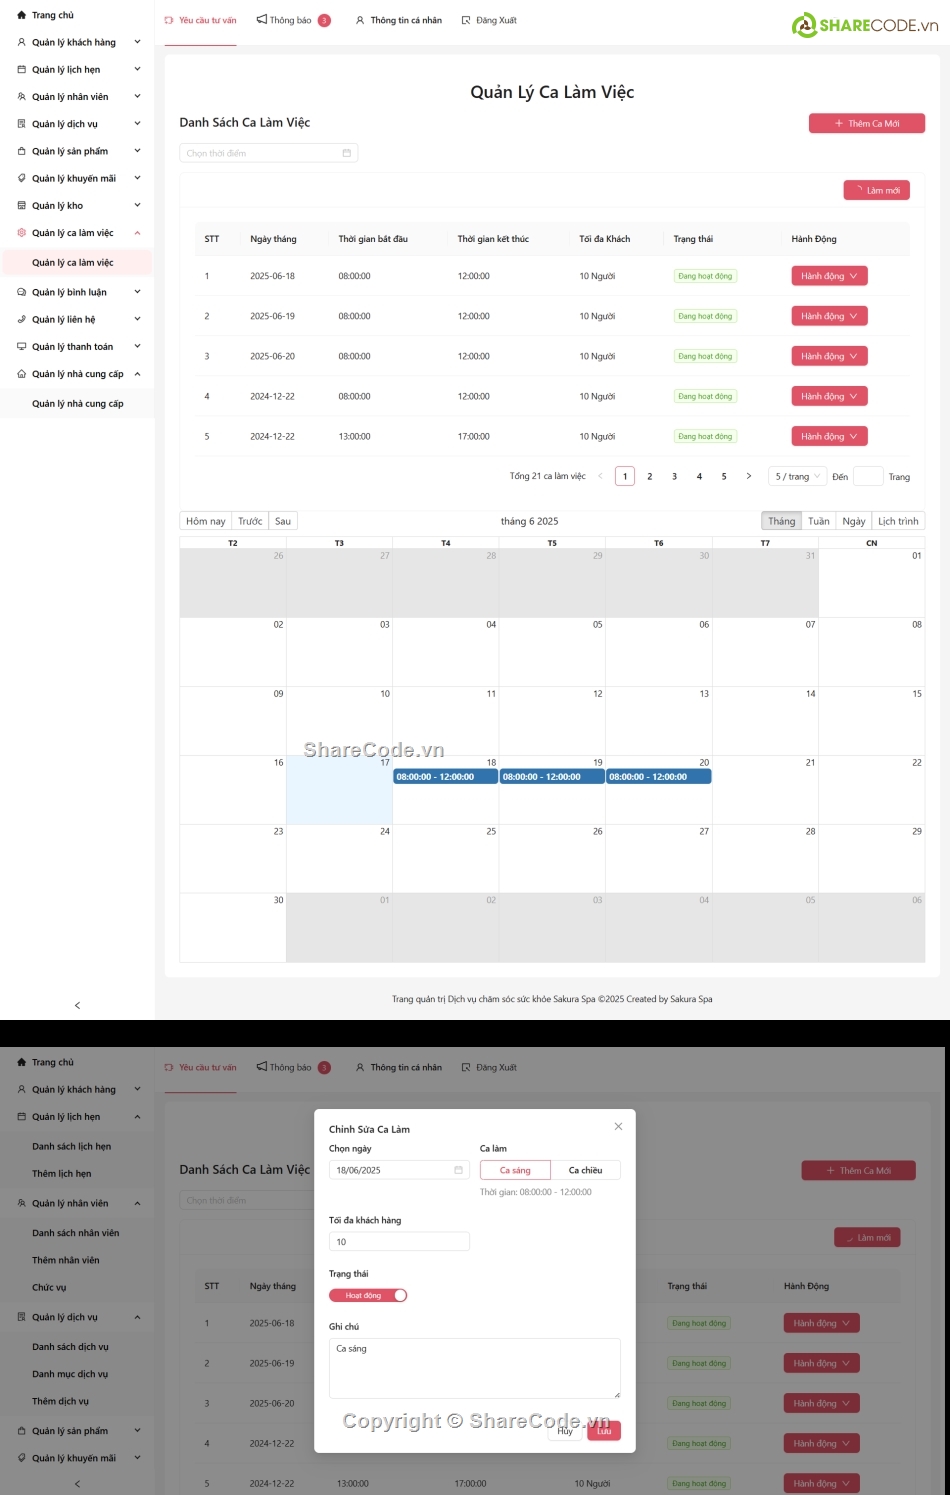Click the Quản lý sản phẩm bag icon in upper screenshot
Image resolution: width=950 pixels, height=1495 pixels.
22,151
